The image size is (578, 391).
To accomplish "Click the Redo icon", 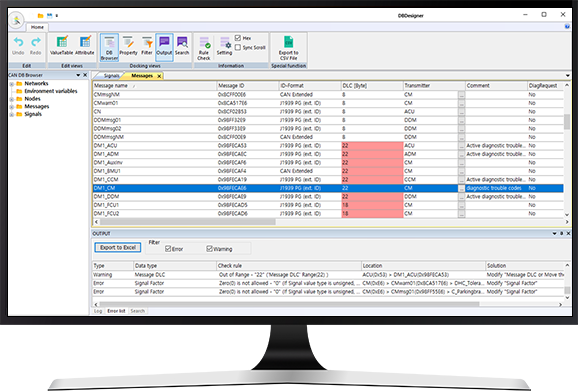I will click(x=35, y=46).
